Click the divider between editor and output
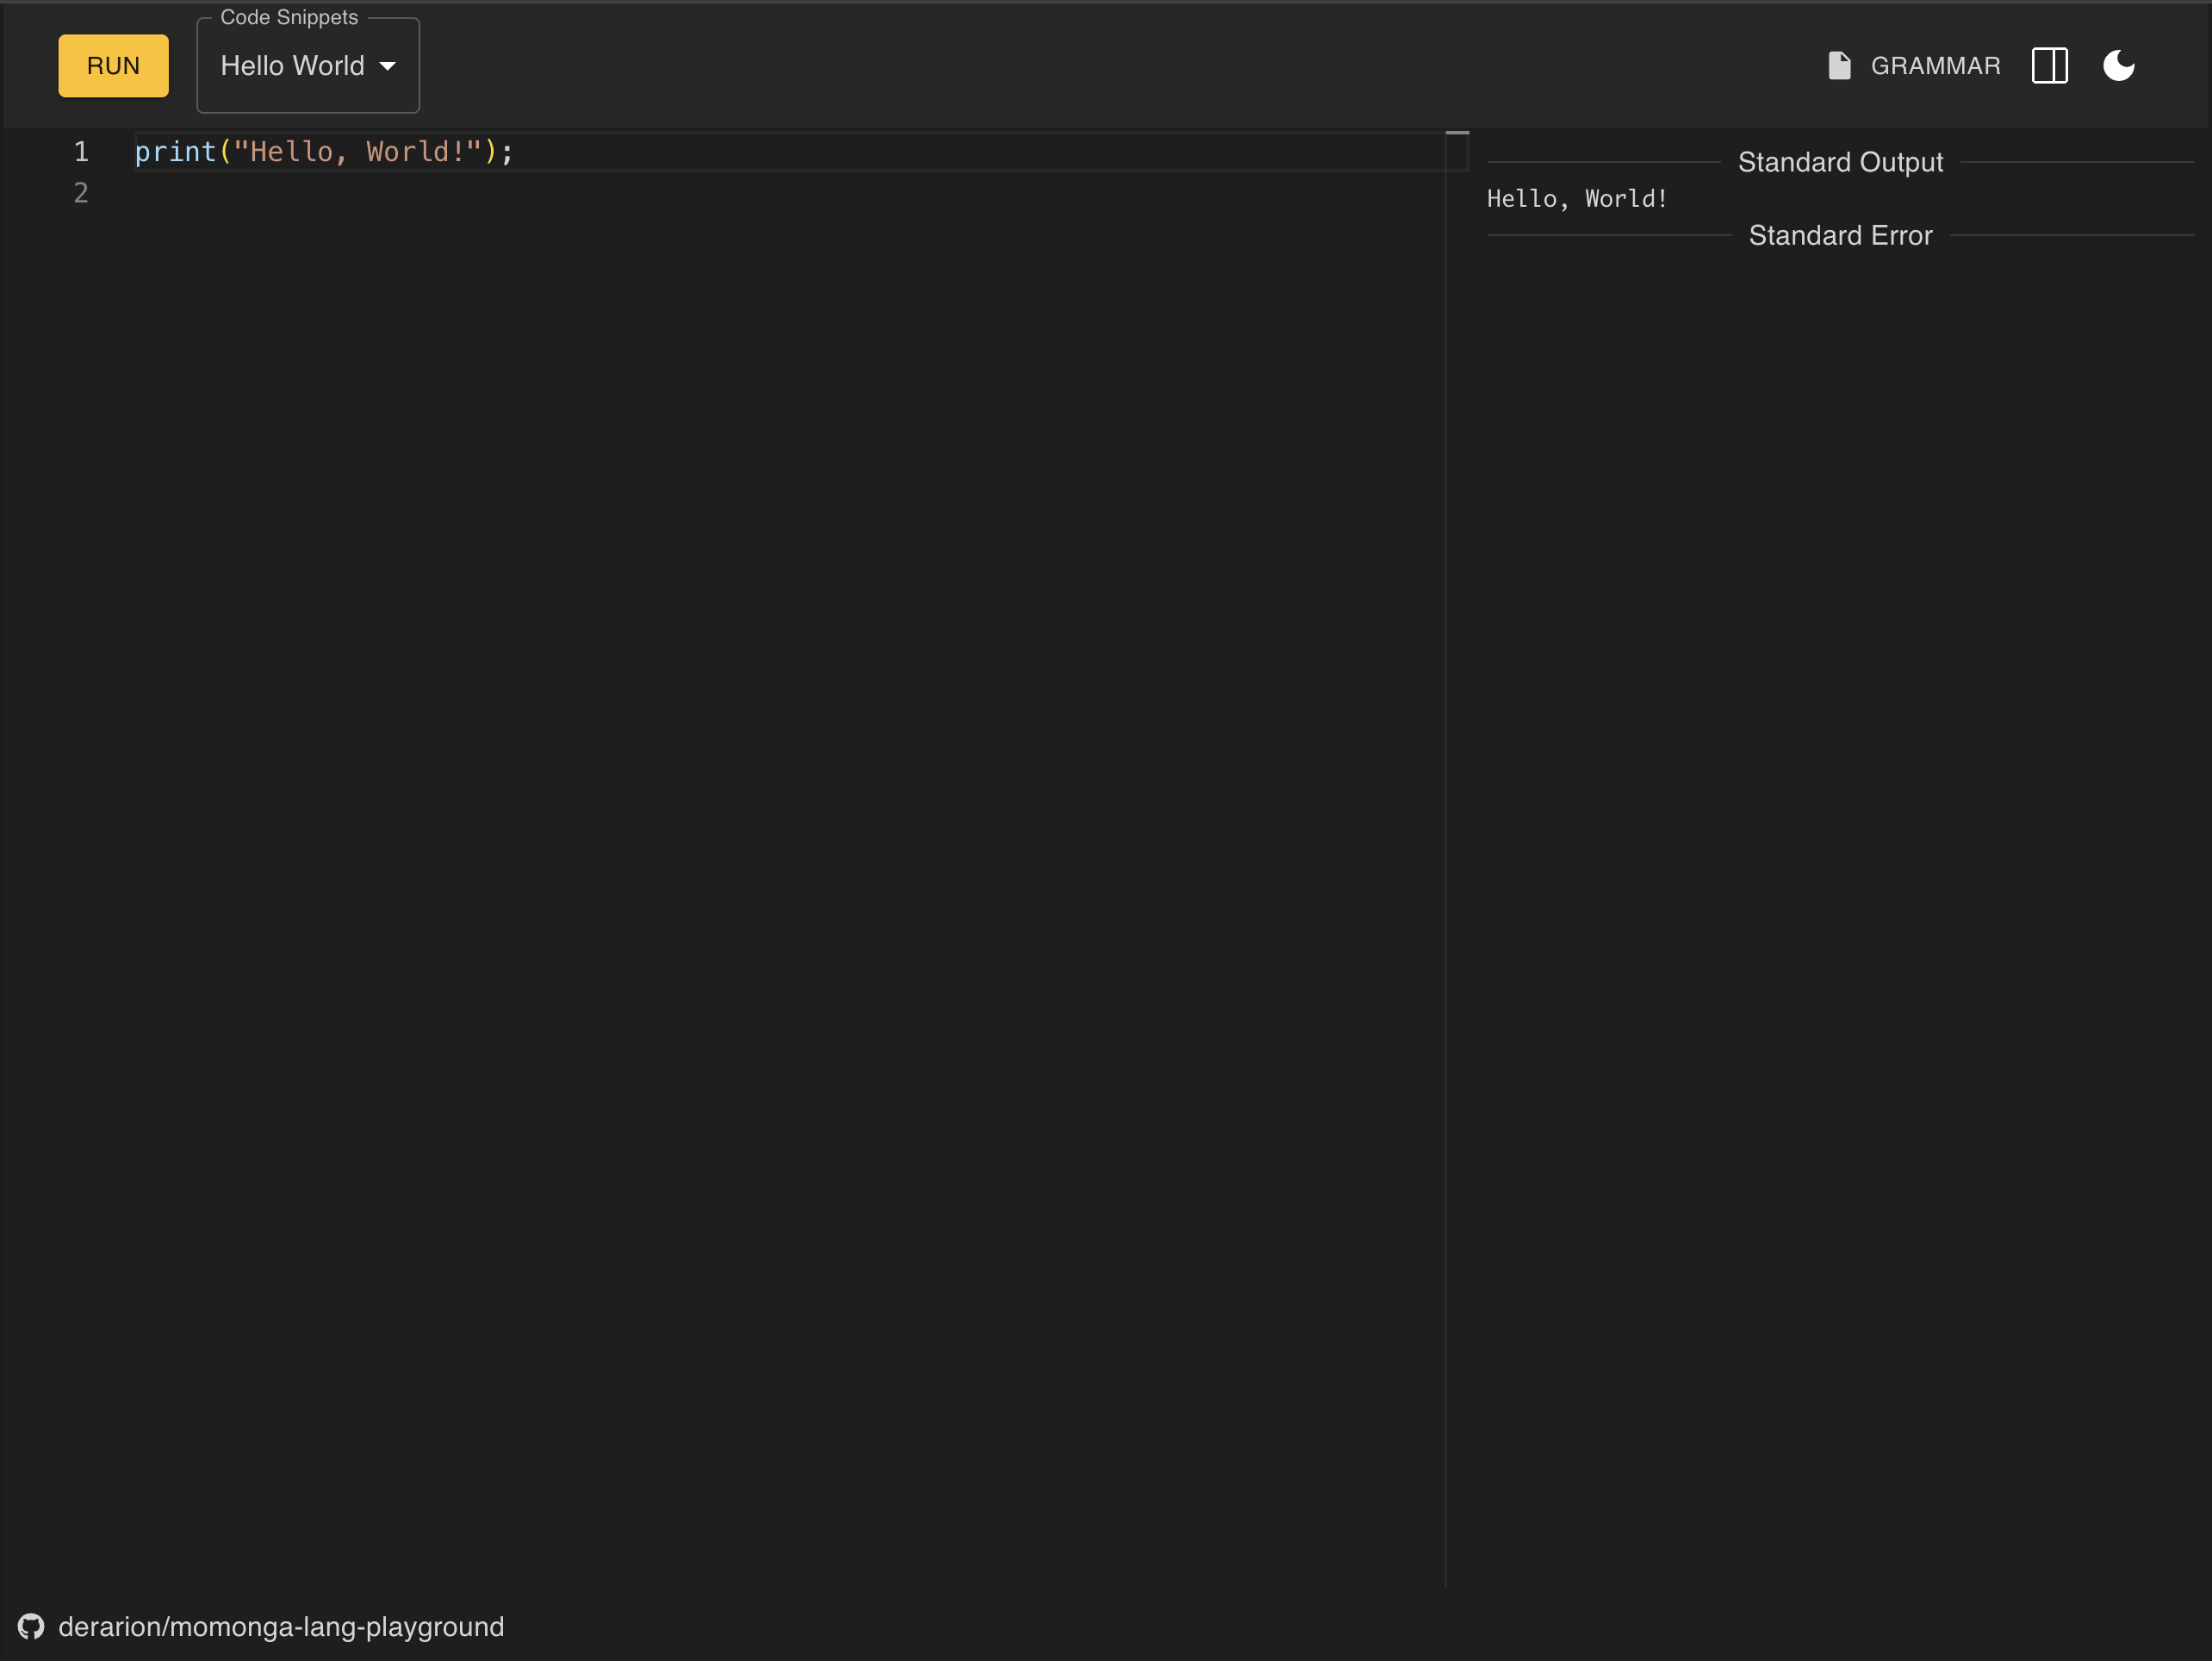 1445,800
